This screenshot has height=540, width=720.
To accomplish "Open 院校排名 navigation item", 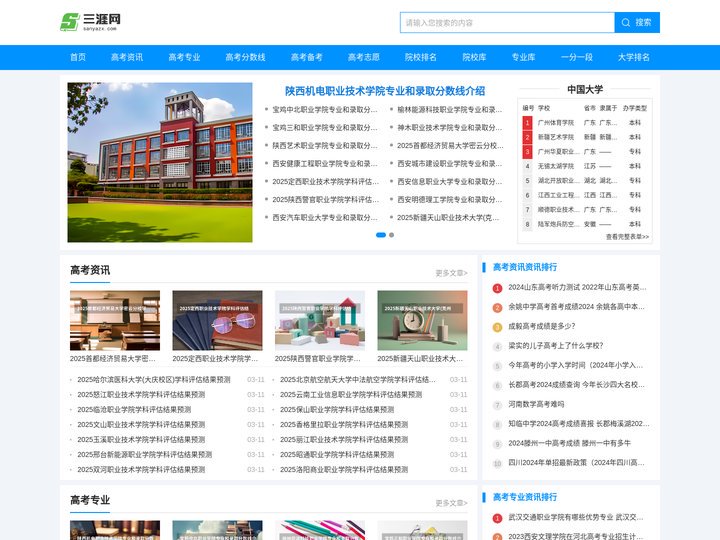I will pyautogui.click(x=421, y=57).
